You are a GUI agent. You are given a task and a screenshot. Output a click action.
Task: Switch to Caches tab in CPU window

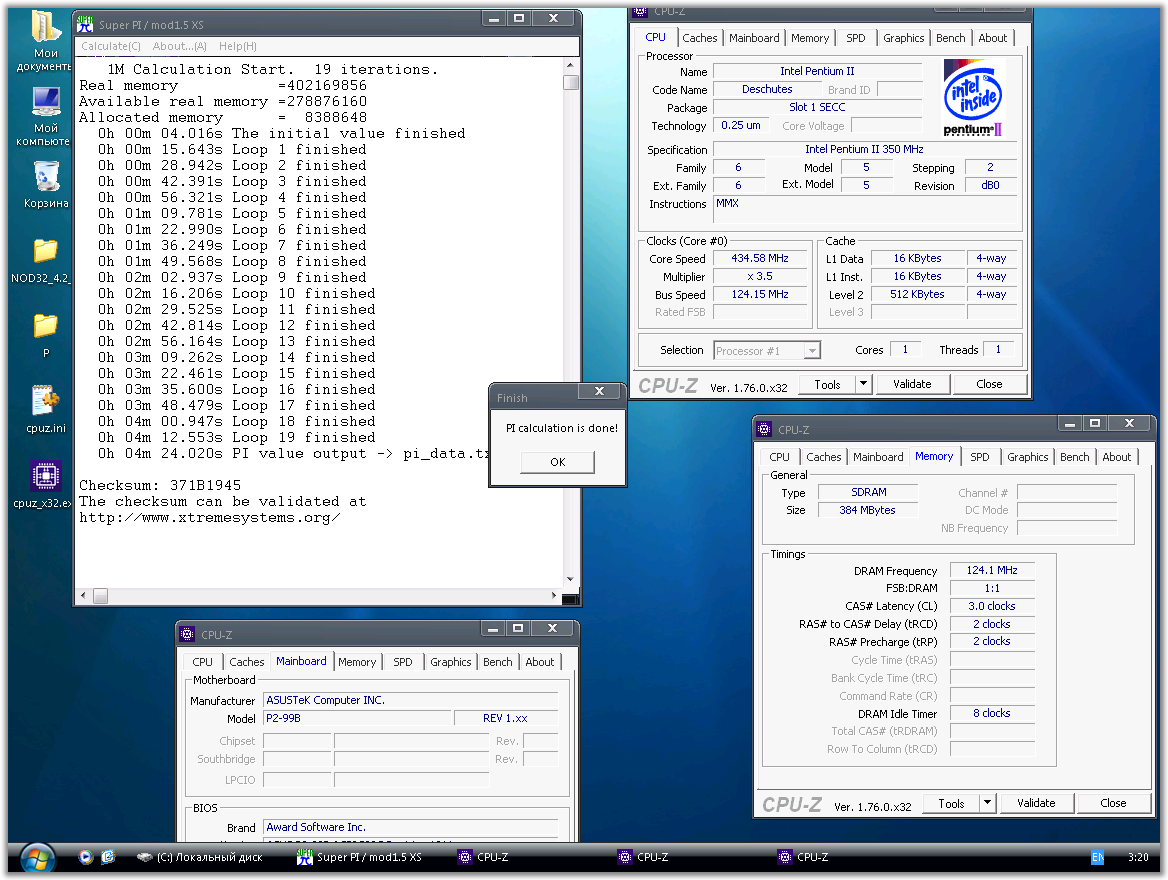(x=699, y=38)
